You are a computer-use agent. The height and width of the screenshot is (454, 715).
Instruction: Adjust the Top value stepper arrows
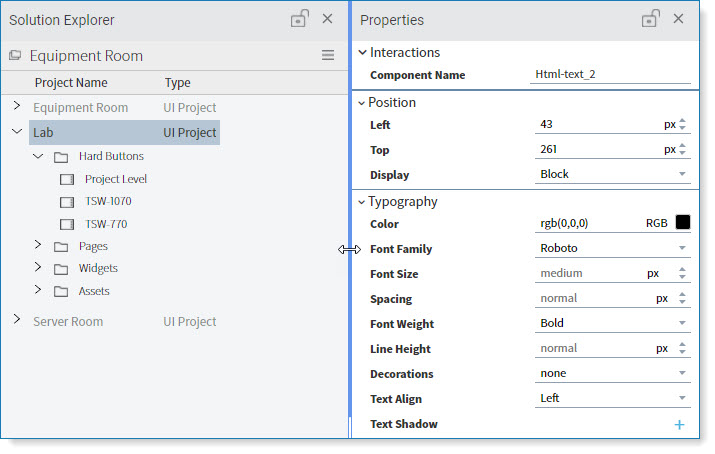pos(682,149)
